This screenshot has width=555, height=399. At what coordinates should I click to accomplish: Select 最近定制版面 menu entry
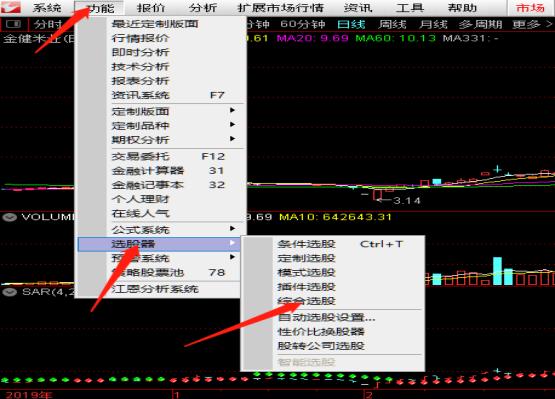[x=159, y=24]
